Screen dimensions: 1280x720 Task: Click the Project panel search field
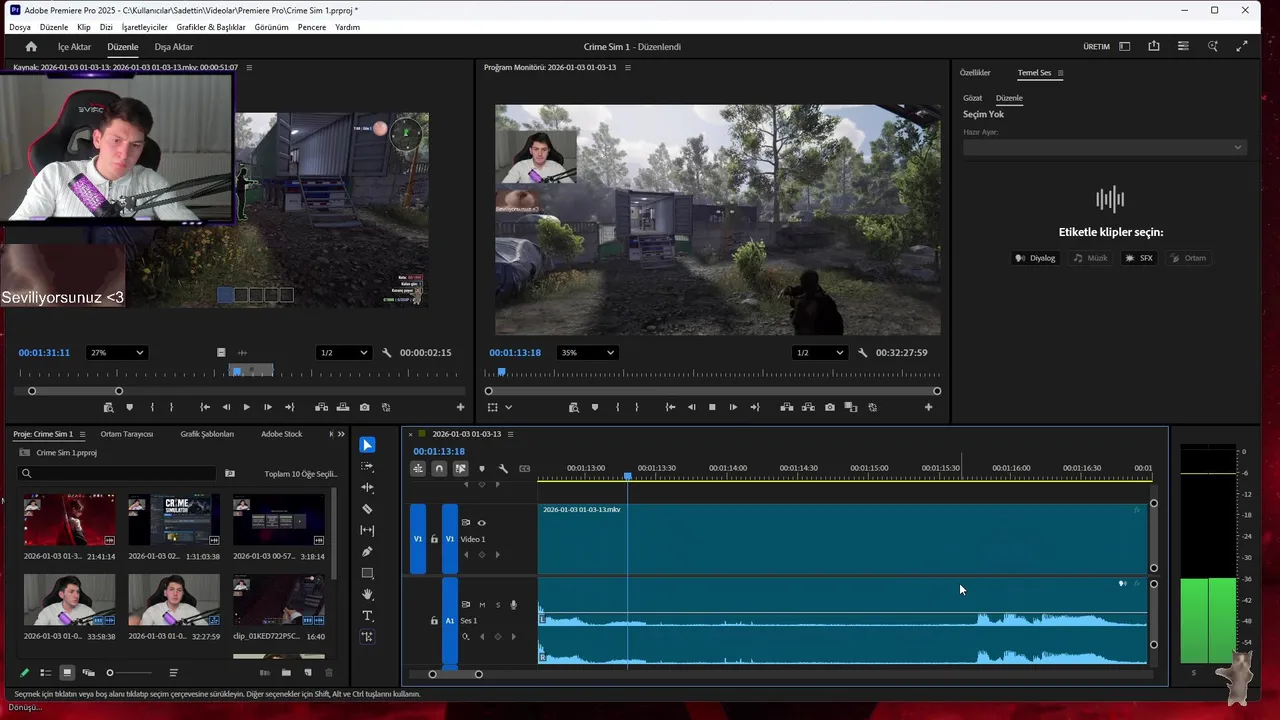tap(117, 473)
